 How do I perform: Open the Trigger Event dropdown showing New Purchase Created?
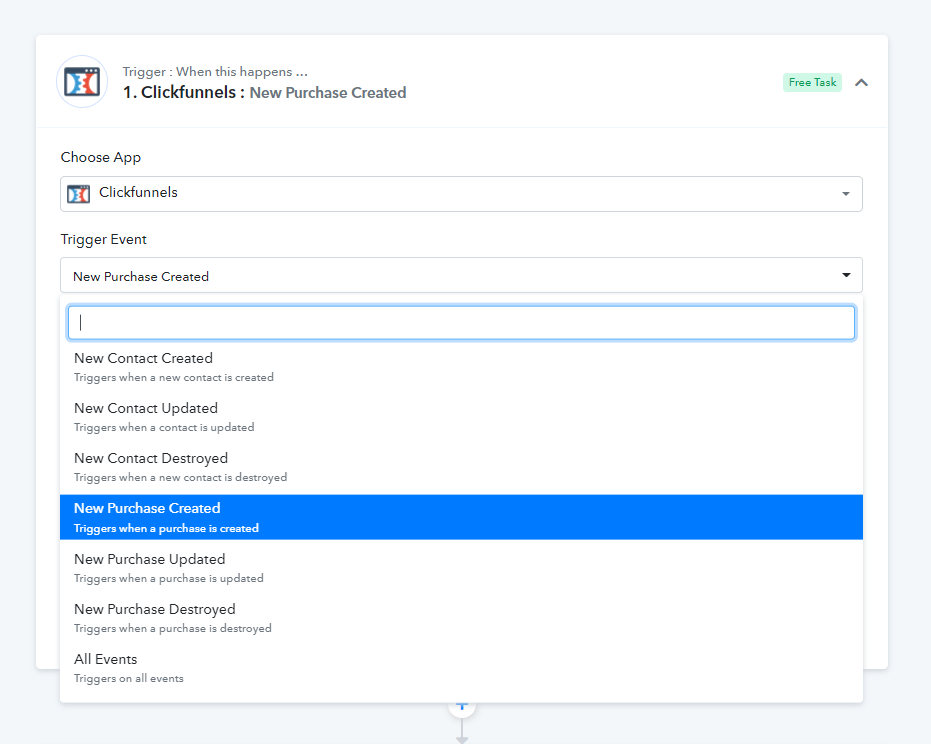coord(461,276)
